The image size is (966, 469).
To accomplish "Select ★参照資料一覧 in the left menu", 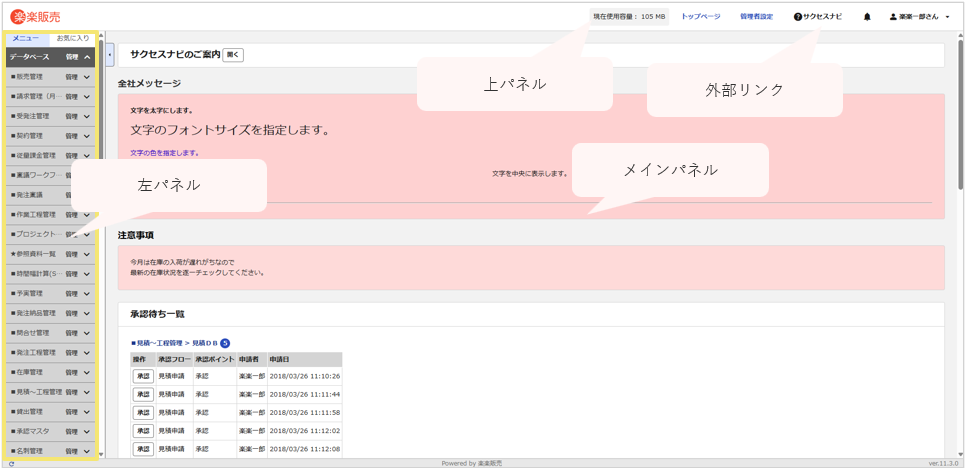I will click(34, 255).
